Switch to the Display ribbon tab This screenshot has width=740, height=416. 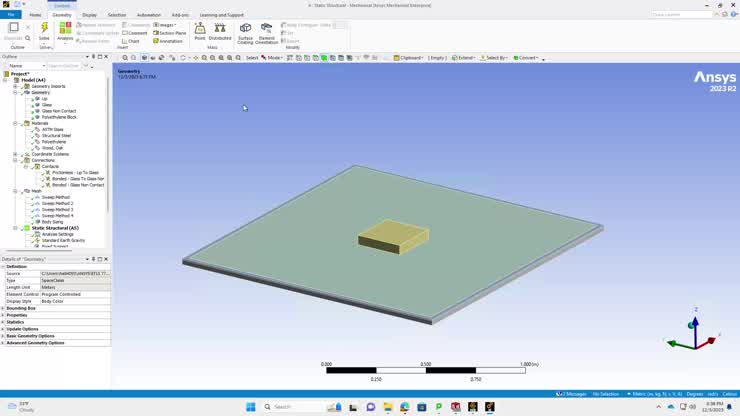pos(90,15)
